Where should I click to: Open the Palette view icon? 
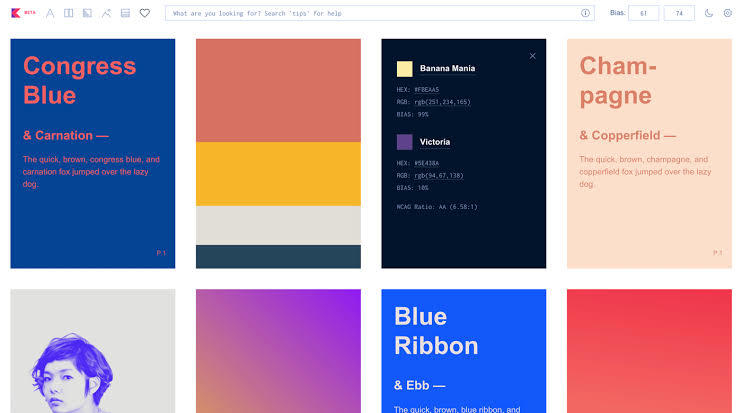click(x=125, y=13)
